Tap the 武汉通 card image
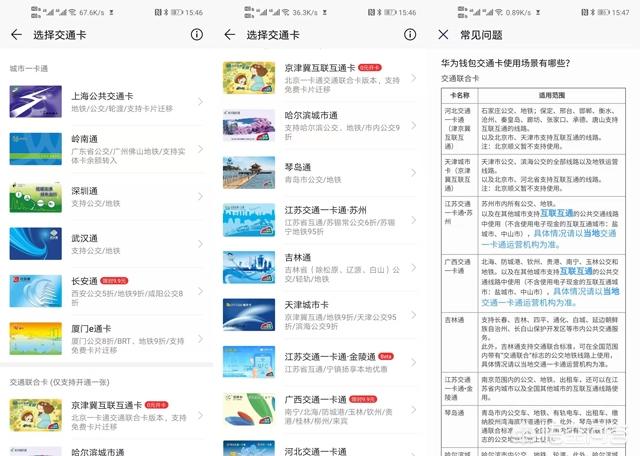Viewport: 640px width, 456px height. pyautogui.click(x=36, y=243)
